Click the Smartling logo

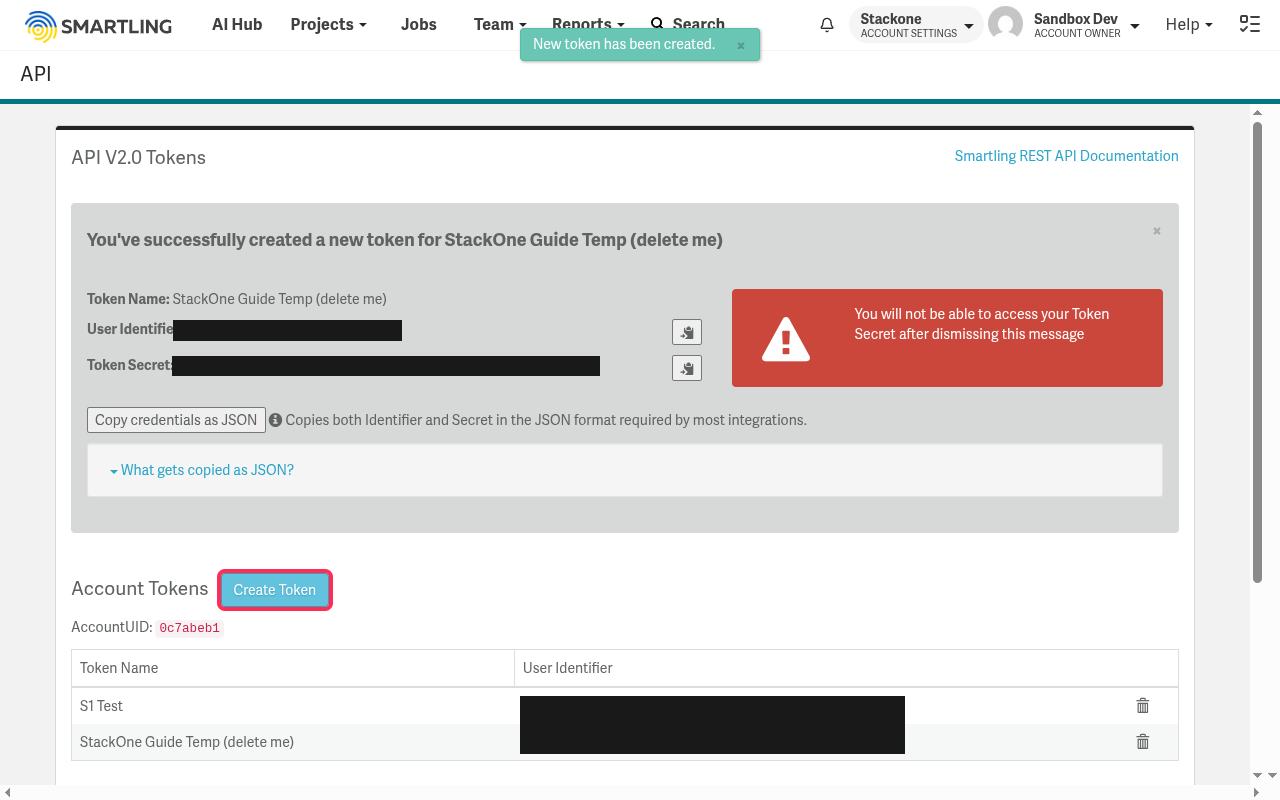[98, 25]
